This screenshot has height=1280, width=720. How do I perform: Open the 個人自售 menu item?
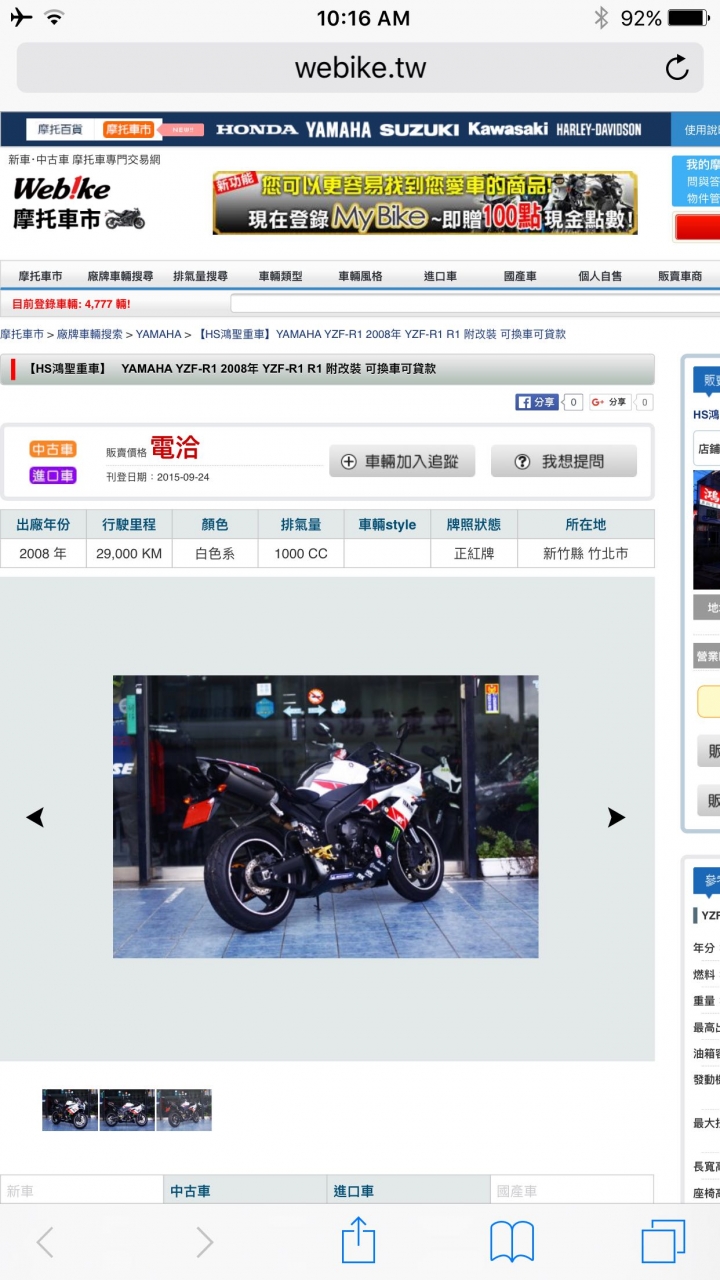pos(600,276)
